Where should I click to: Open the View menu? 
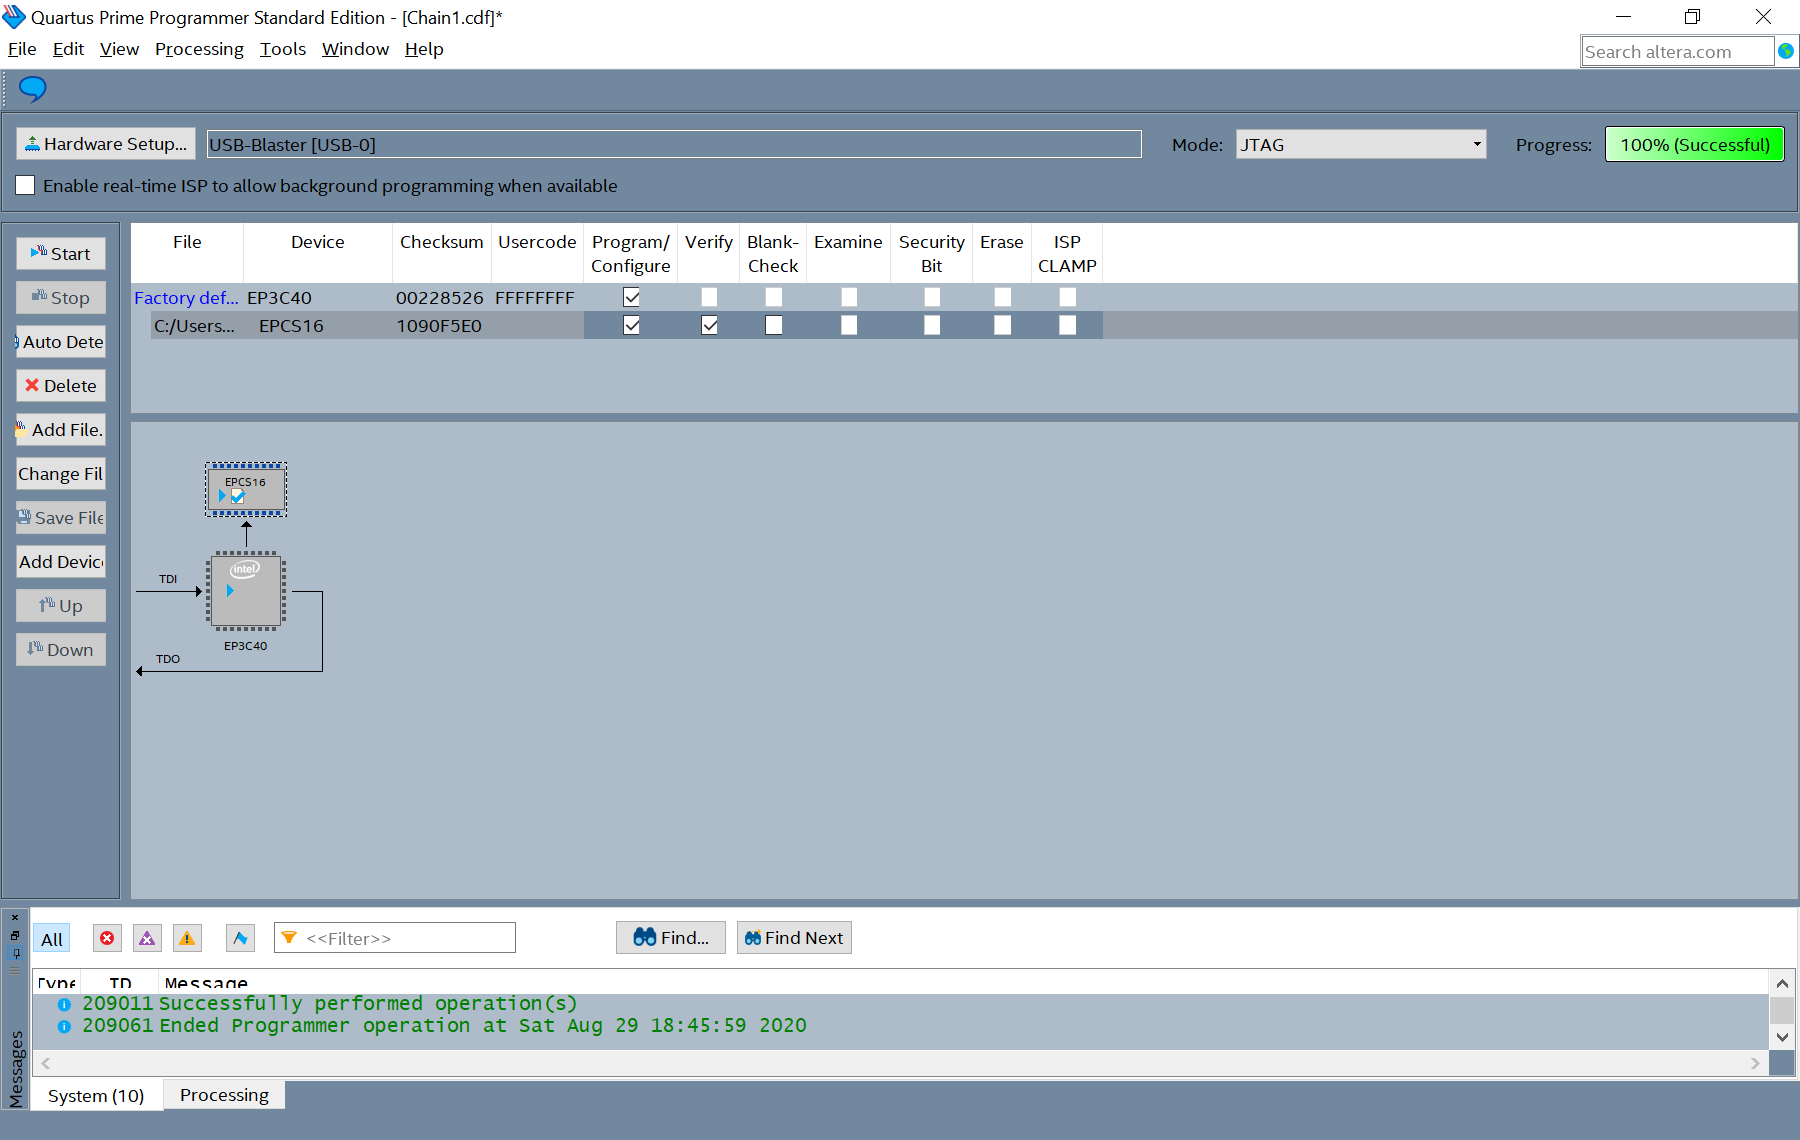click(119, 49)
